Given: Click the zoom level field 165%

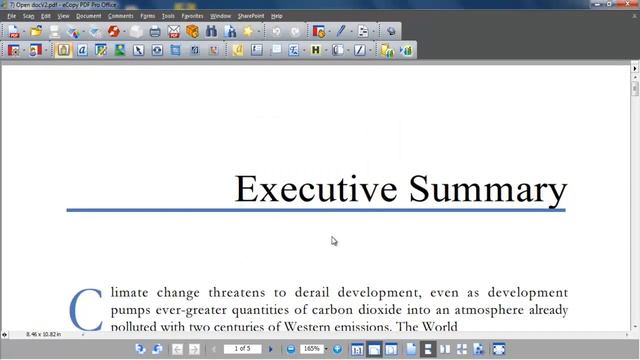Looking at the screenshot, I should click(x=311, y=349).
